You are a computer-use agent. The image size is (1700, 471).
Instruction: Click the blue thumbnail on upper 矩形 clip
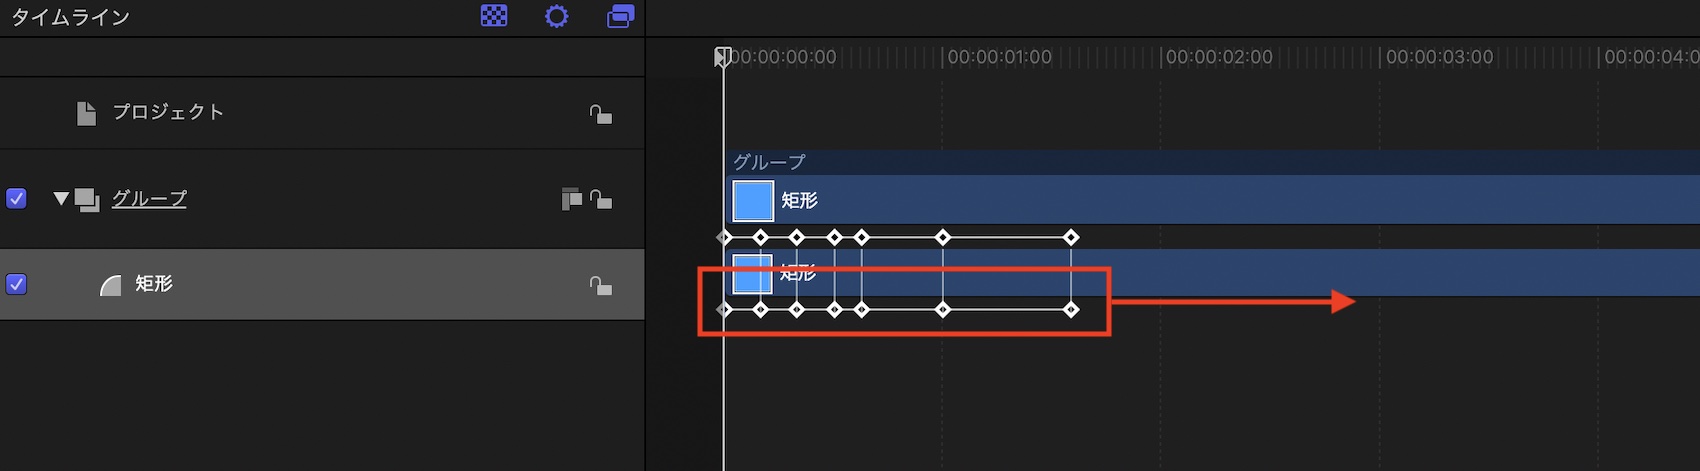[753, 200]
